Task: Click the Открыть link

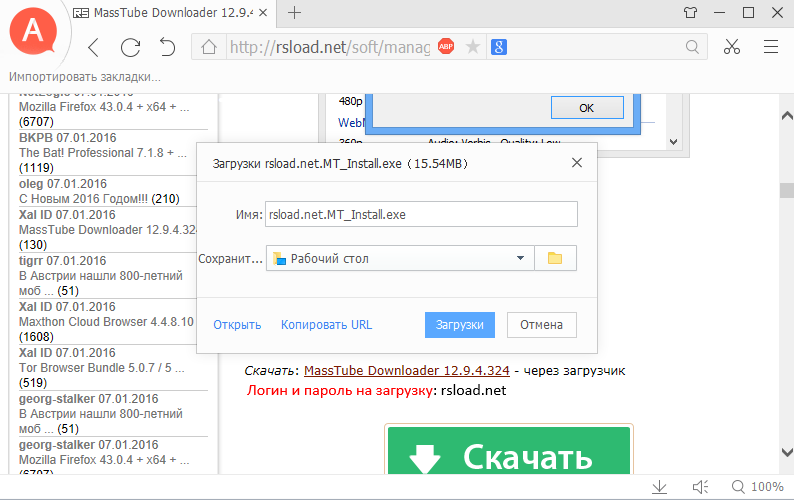Action: click(x=237, y=325)
